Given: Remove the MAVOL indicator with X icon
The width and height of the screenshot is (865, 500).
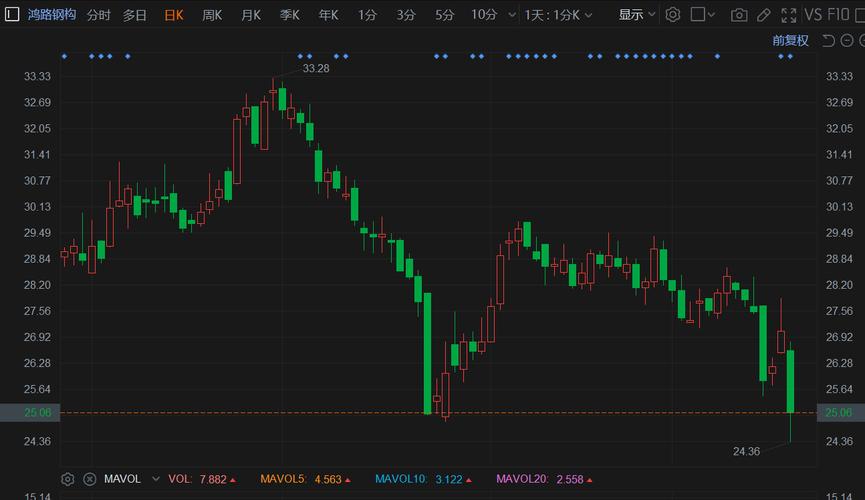Looking at the screenshot, I should [89, 479].
